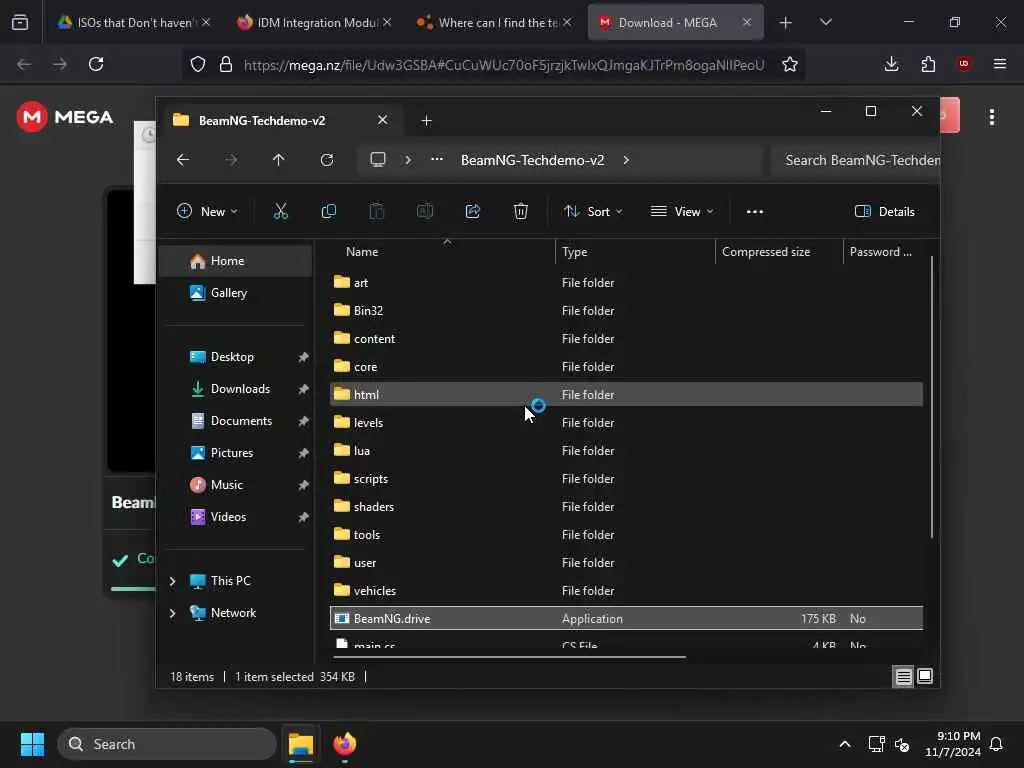Click the Password column header

[x=880, y=252]
